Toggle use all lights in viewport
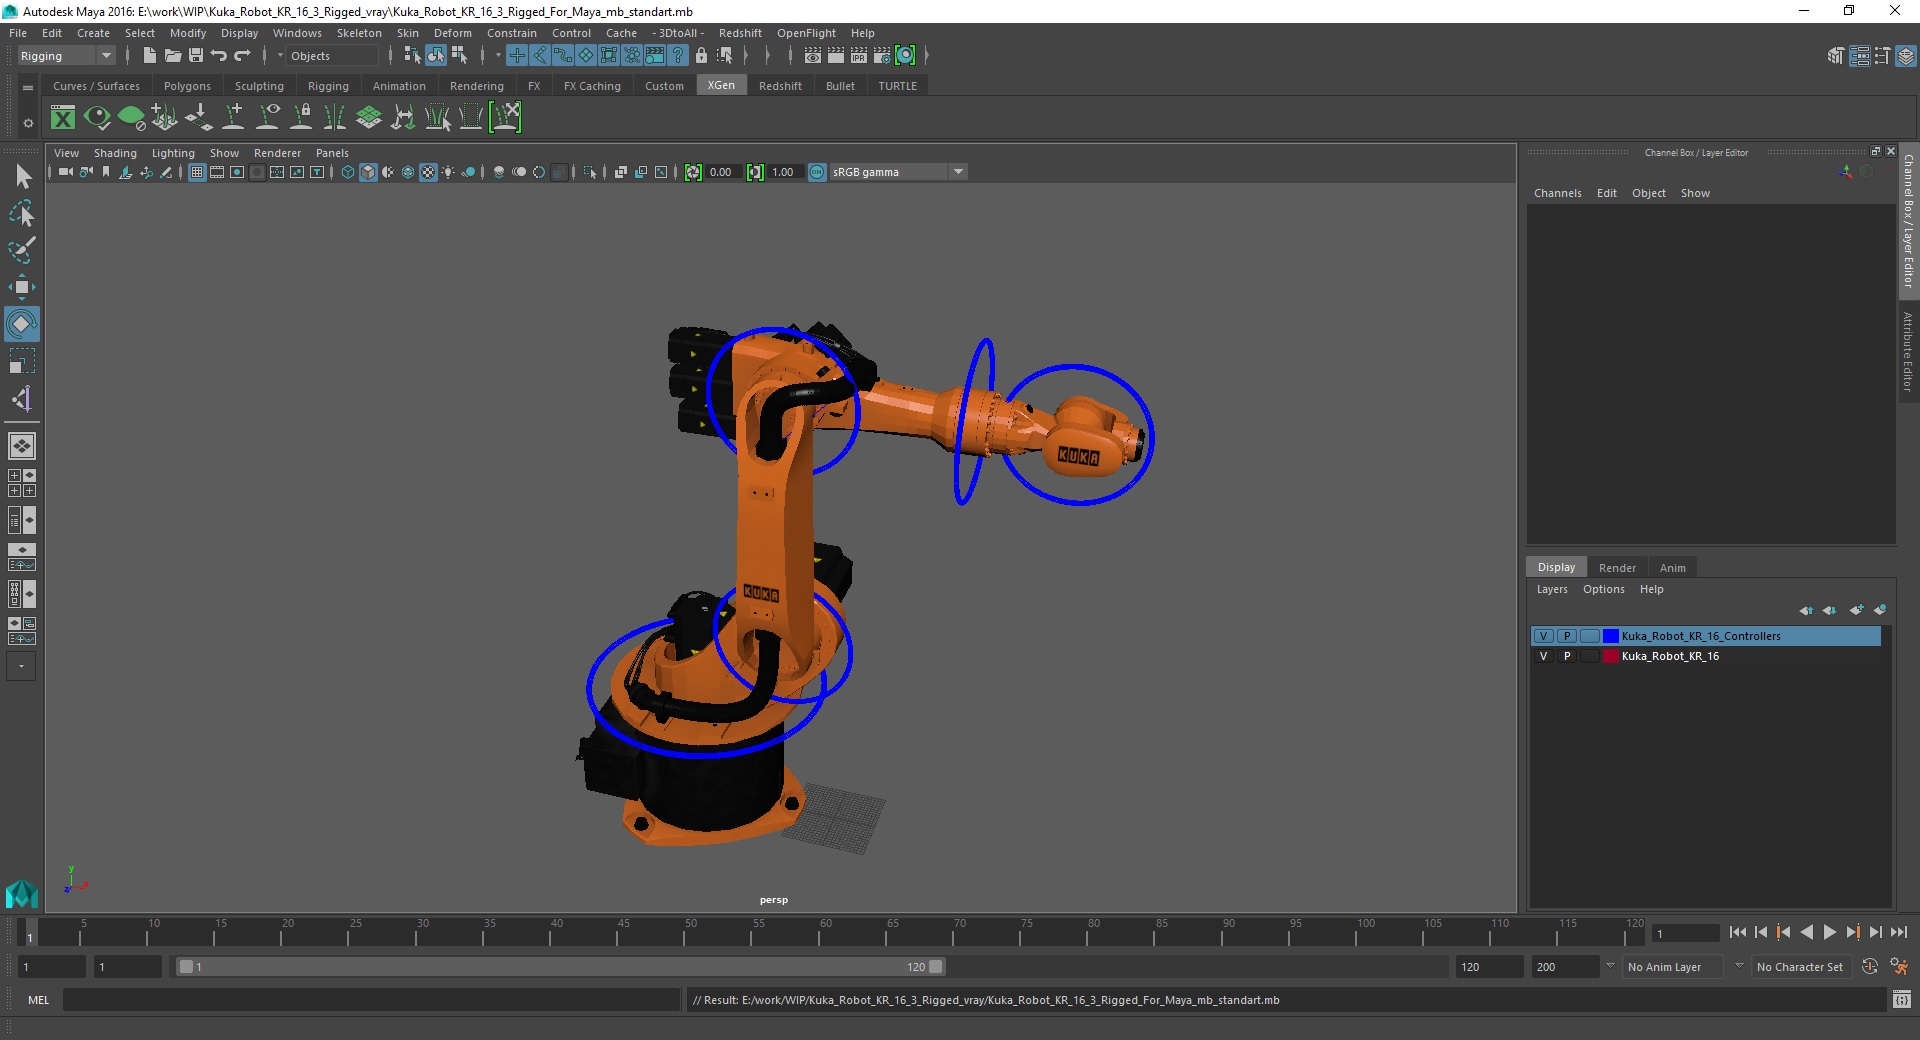This screenshot has width=1920, height=1040. pos(448,172)
